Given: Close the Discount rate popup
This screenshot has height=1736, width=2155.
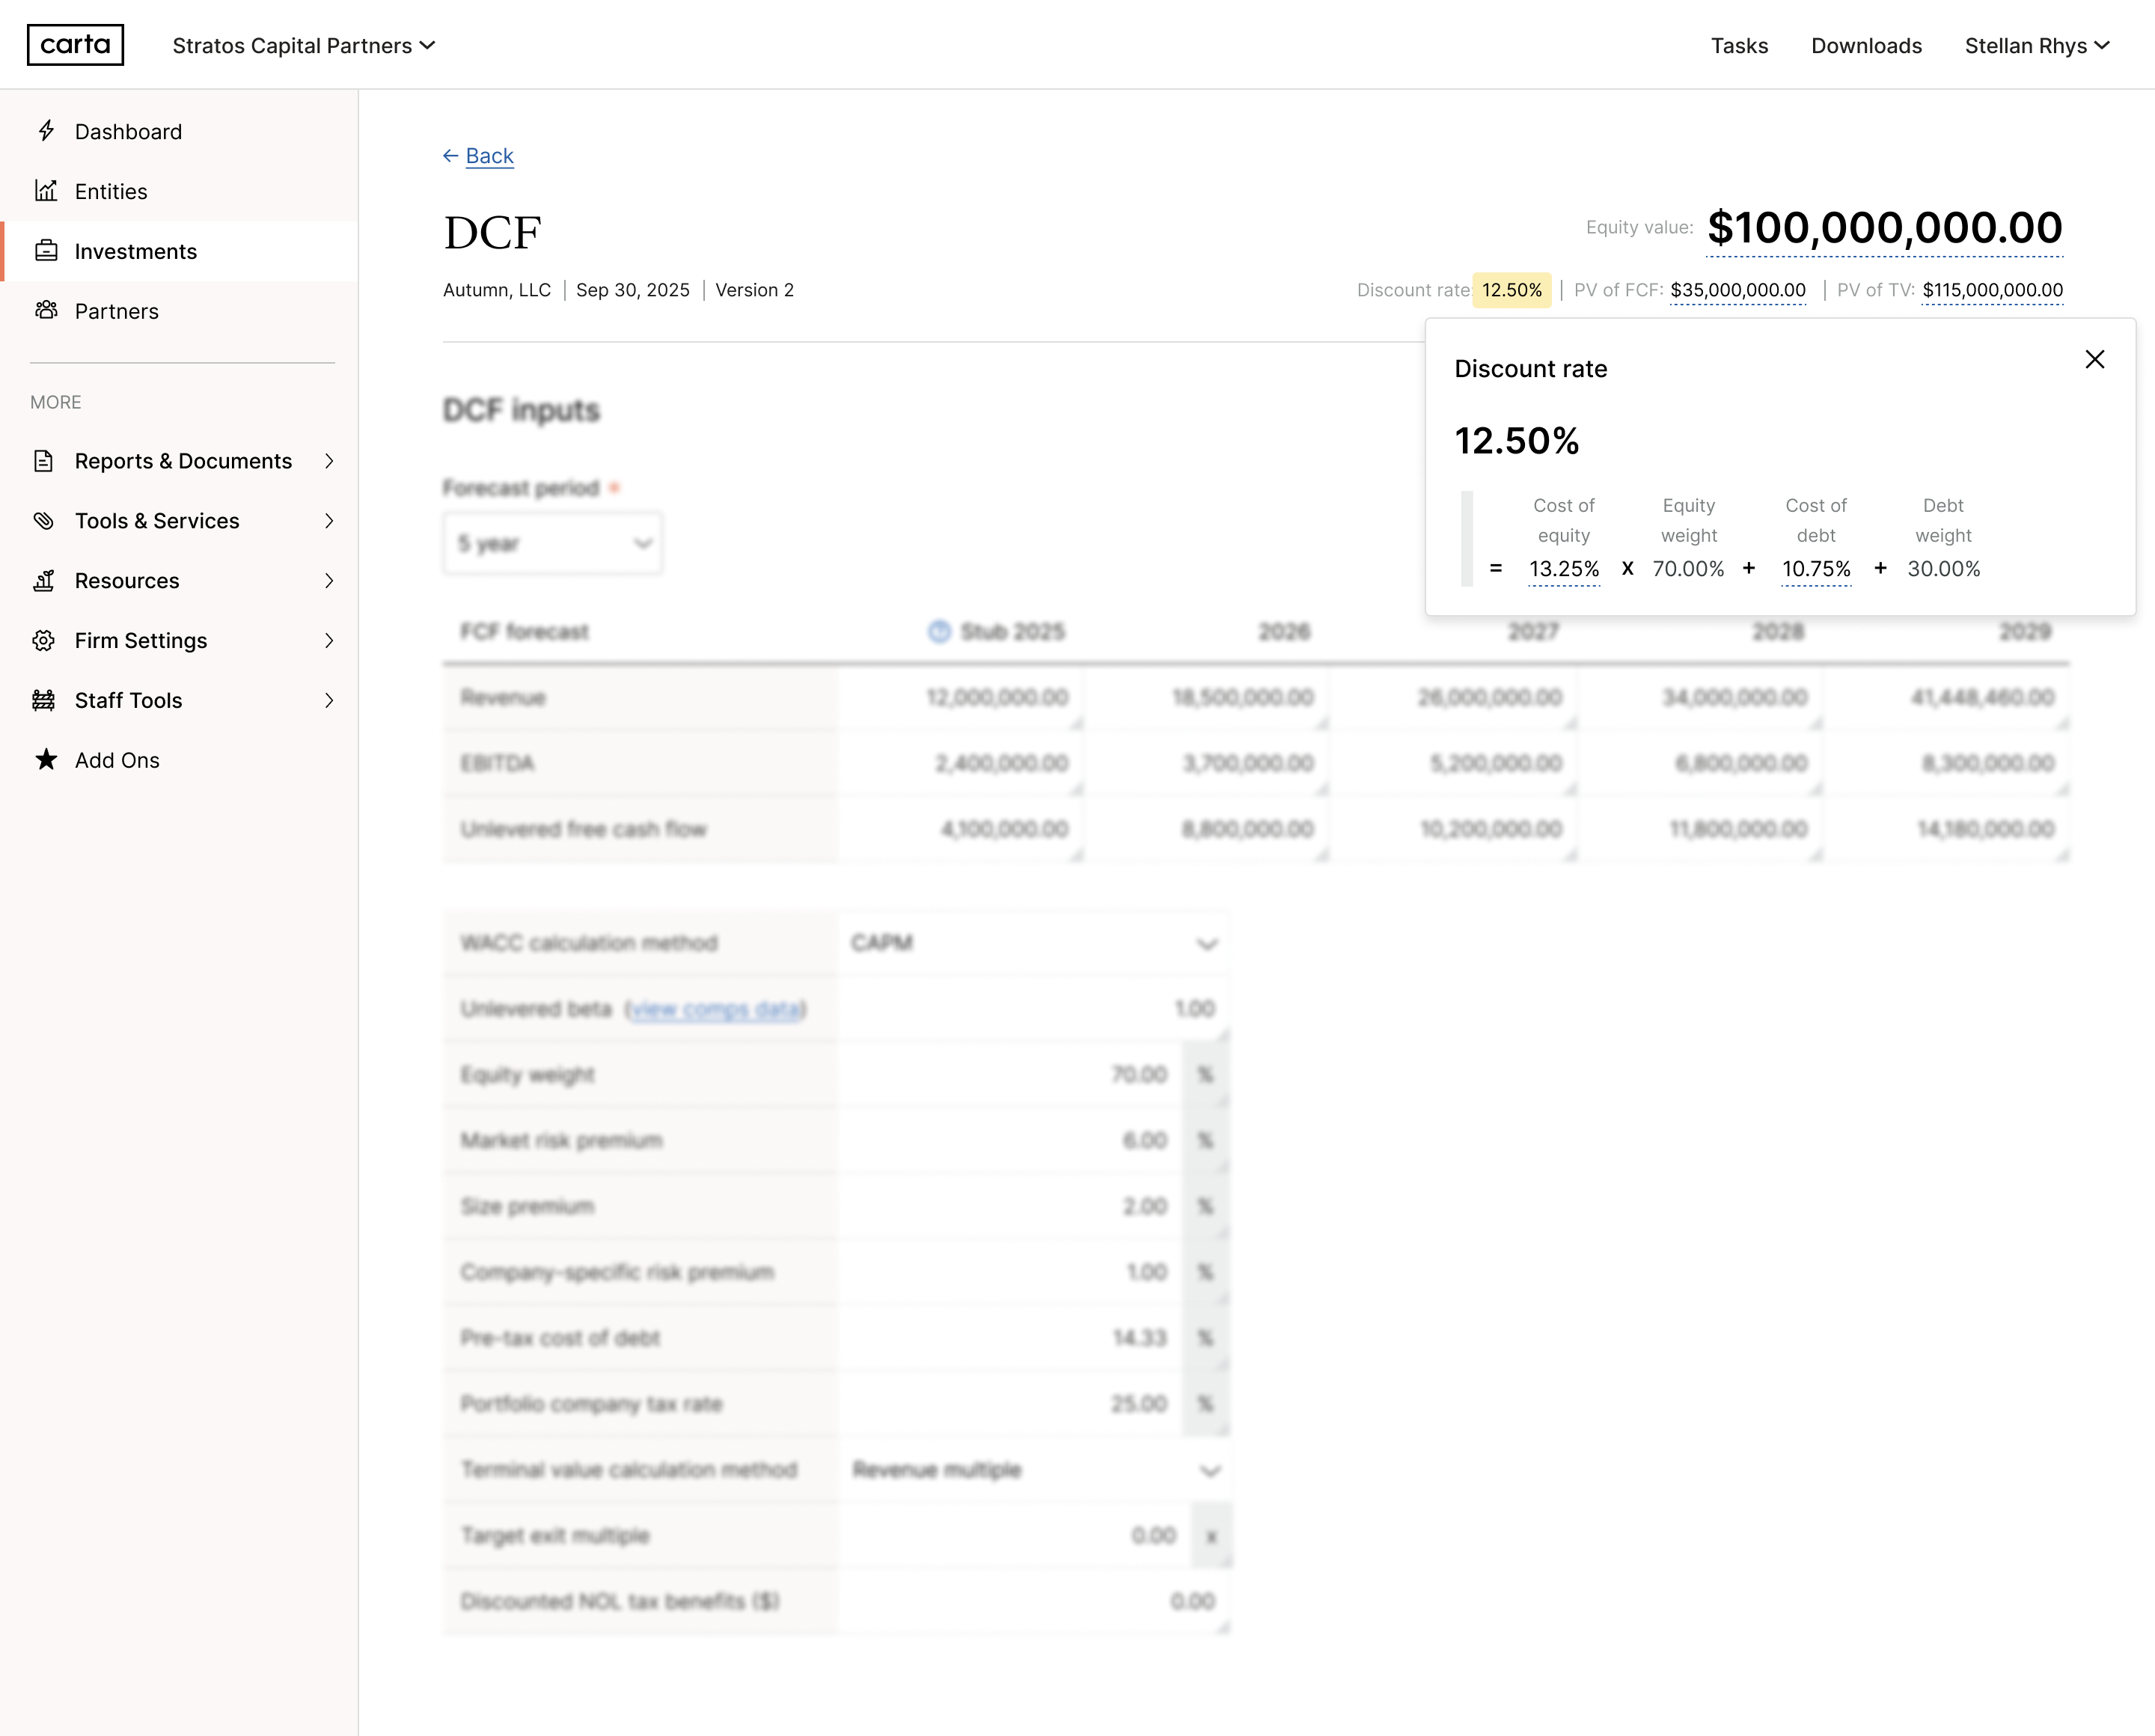Looking at the screenshot, I should (x=2095, y=359).
